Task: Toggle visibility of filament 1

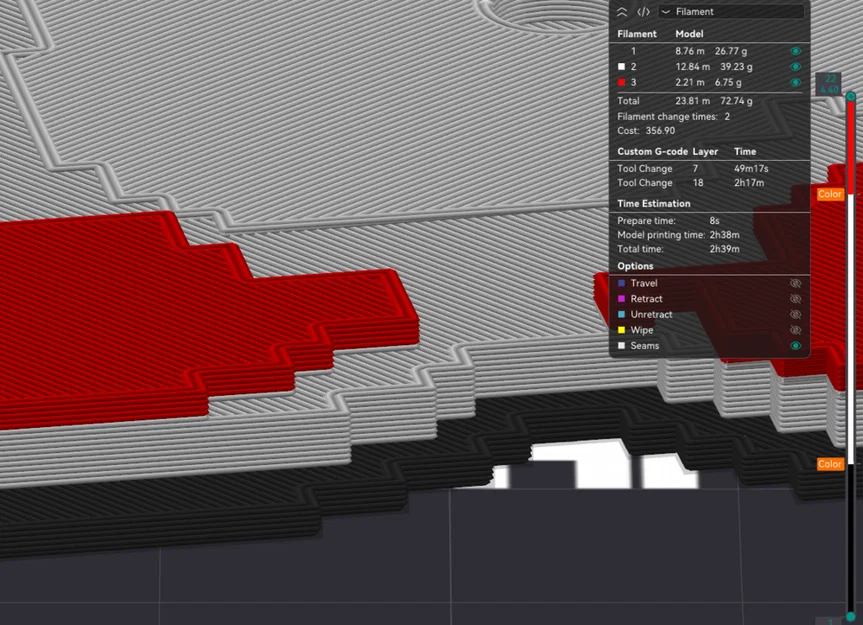Action: pos(795,51)
